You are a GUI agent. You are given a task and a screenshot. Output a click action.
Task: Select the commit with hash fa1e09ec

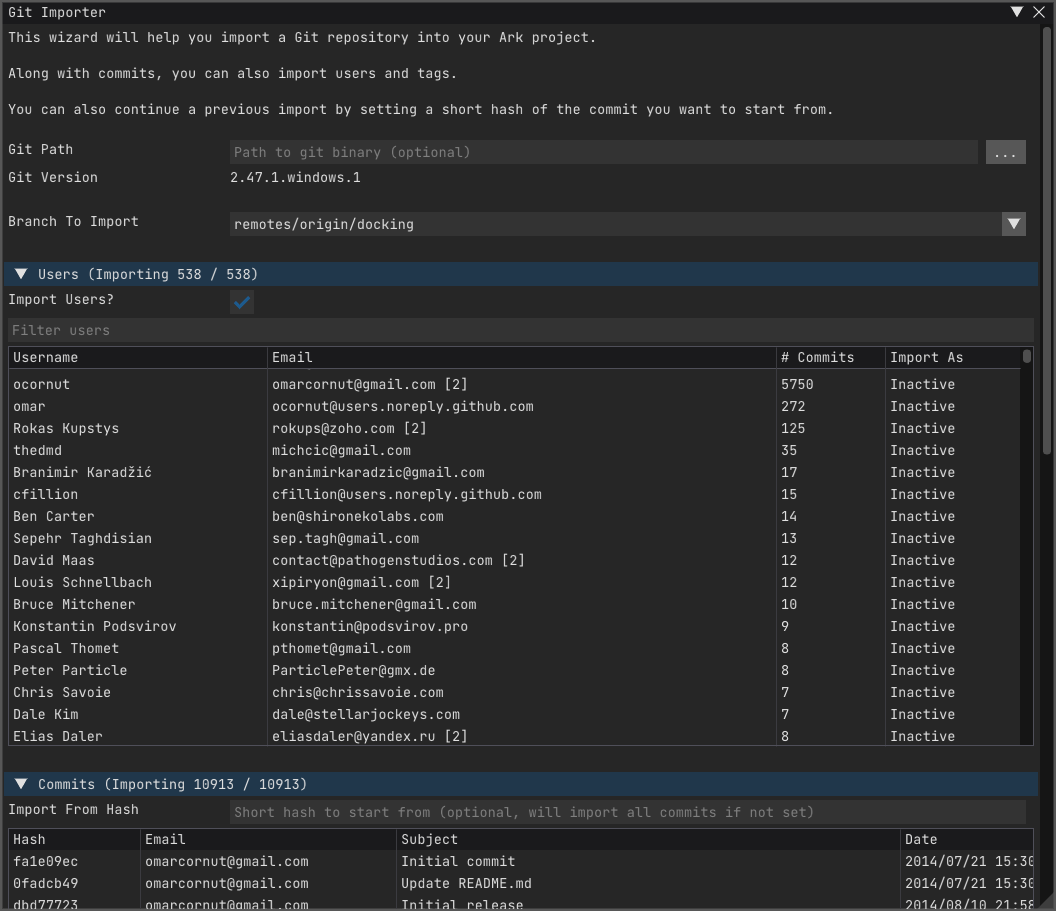pyautogui.click(x=46, y=861)
